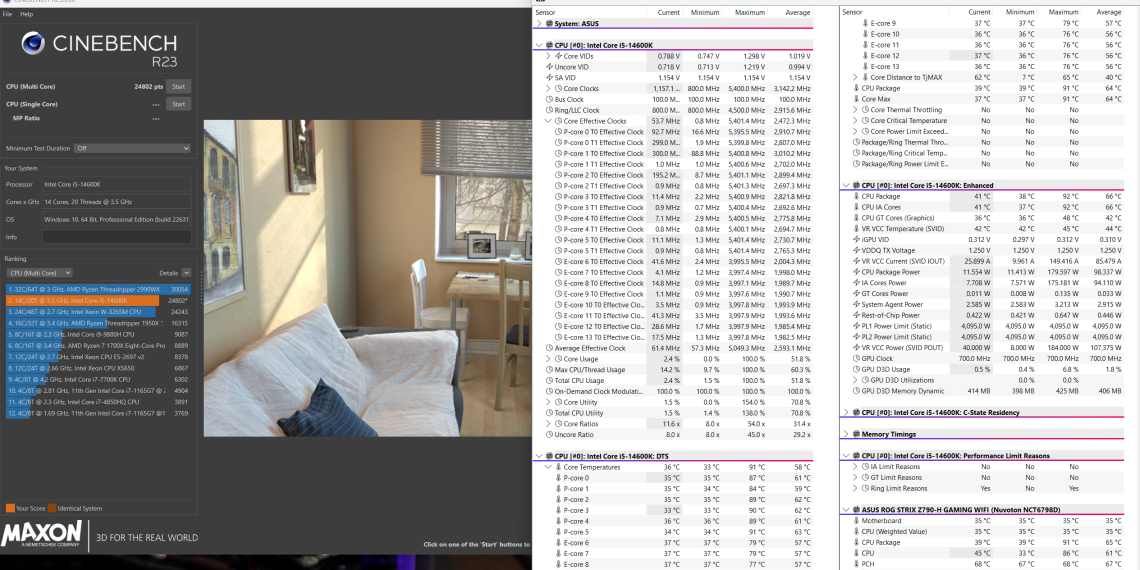Click the gauge icon beside Max CPU/Thread Usage
This screenshot has height=570, width=1140.
pos(548,369)
